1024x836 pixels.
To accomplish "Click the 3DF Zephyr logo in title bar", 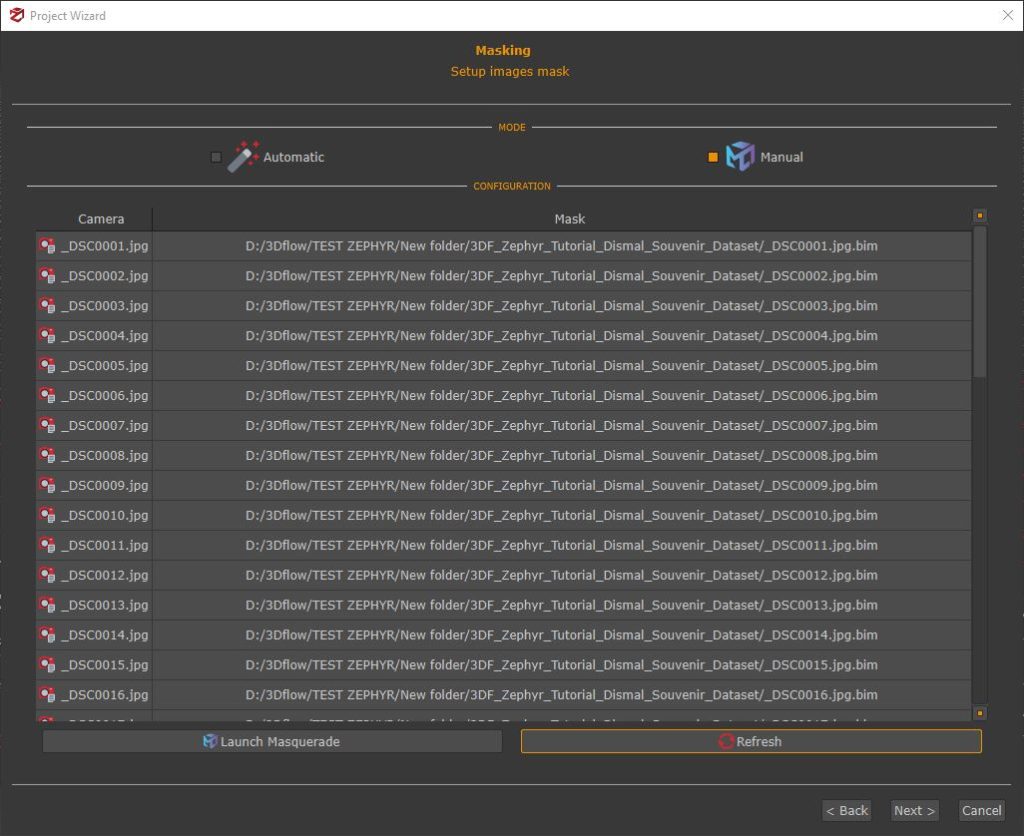I will (x=15, y=15).
